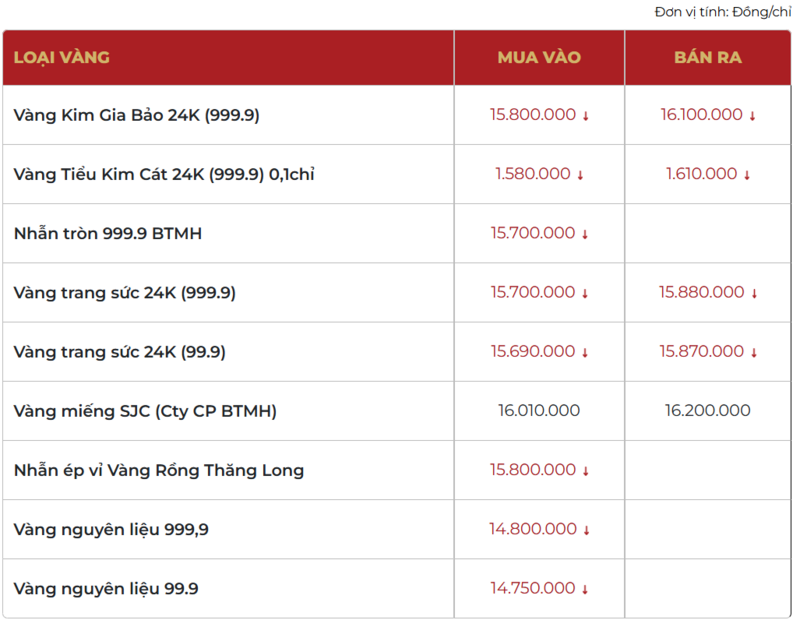The image size is (800, 620).
Task: Click the SJC sell price 16.200.000
Action: click(x=708, y=411)
